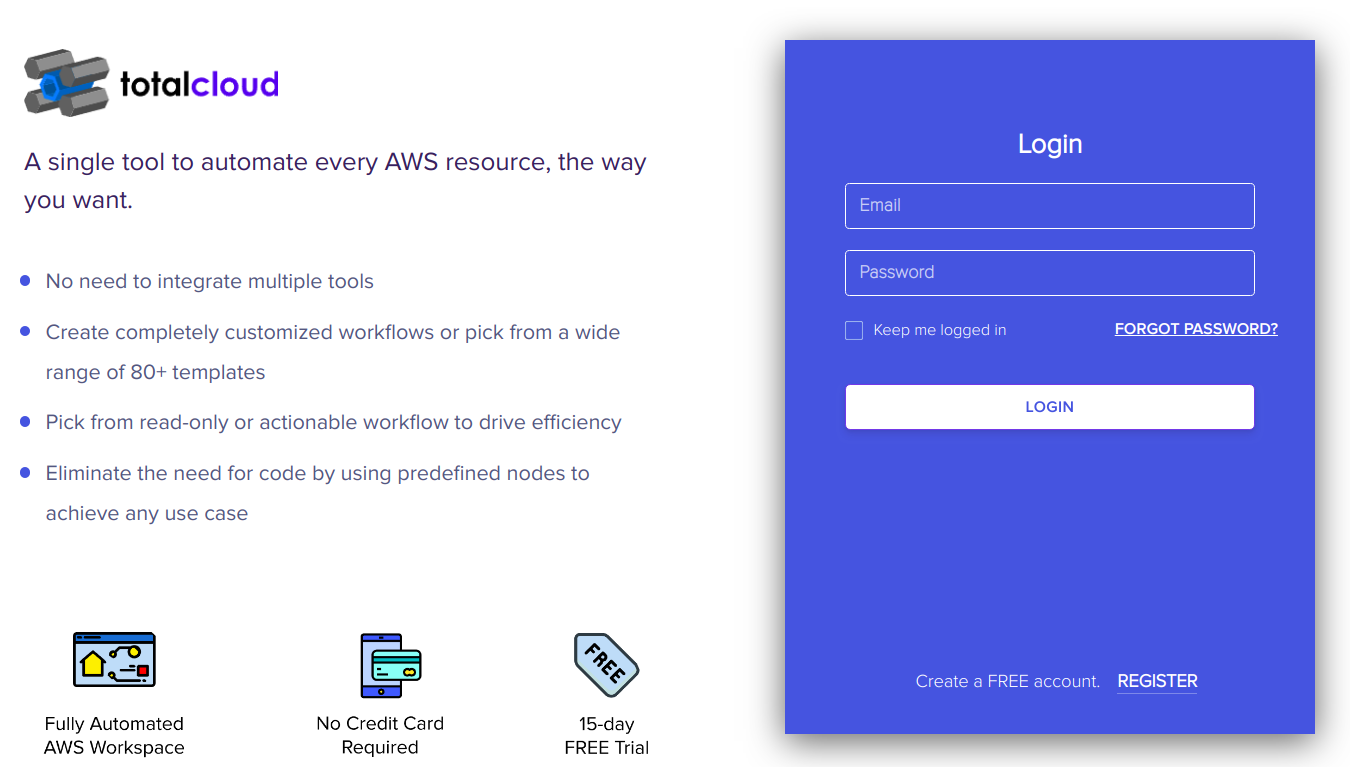Click the '15-day FREE Trial' caption
Image resolution: width=1350 pixels, height=767 pixels.
click(x=607, y=736)
